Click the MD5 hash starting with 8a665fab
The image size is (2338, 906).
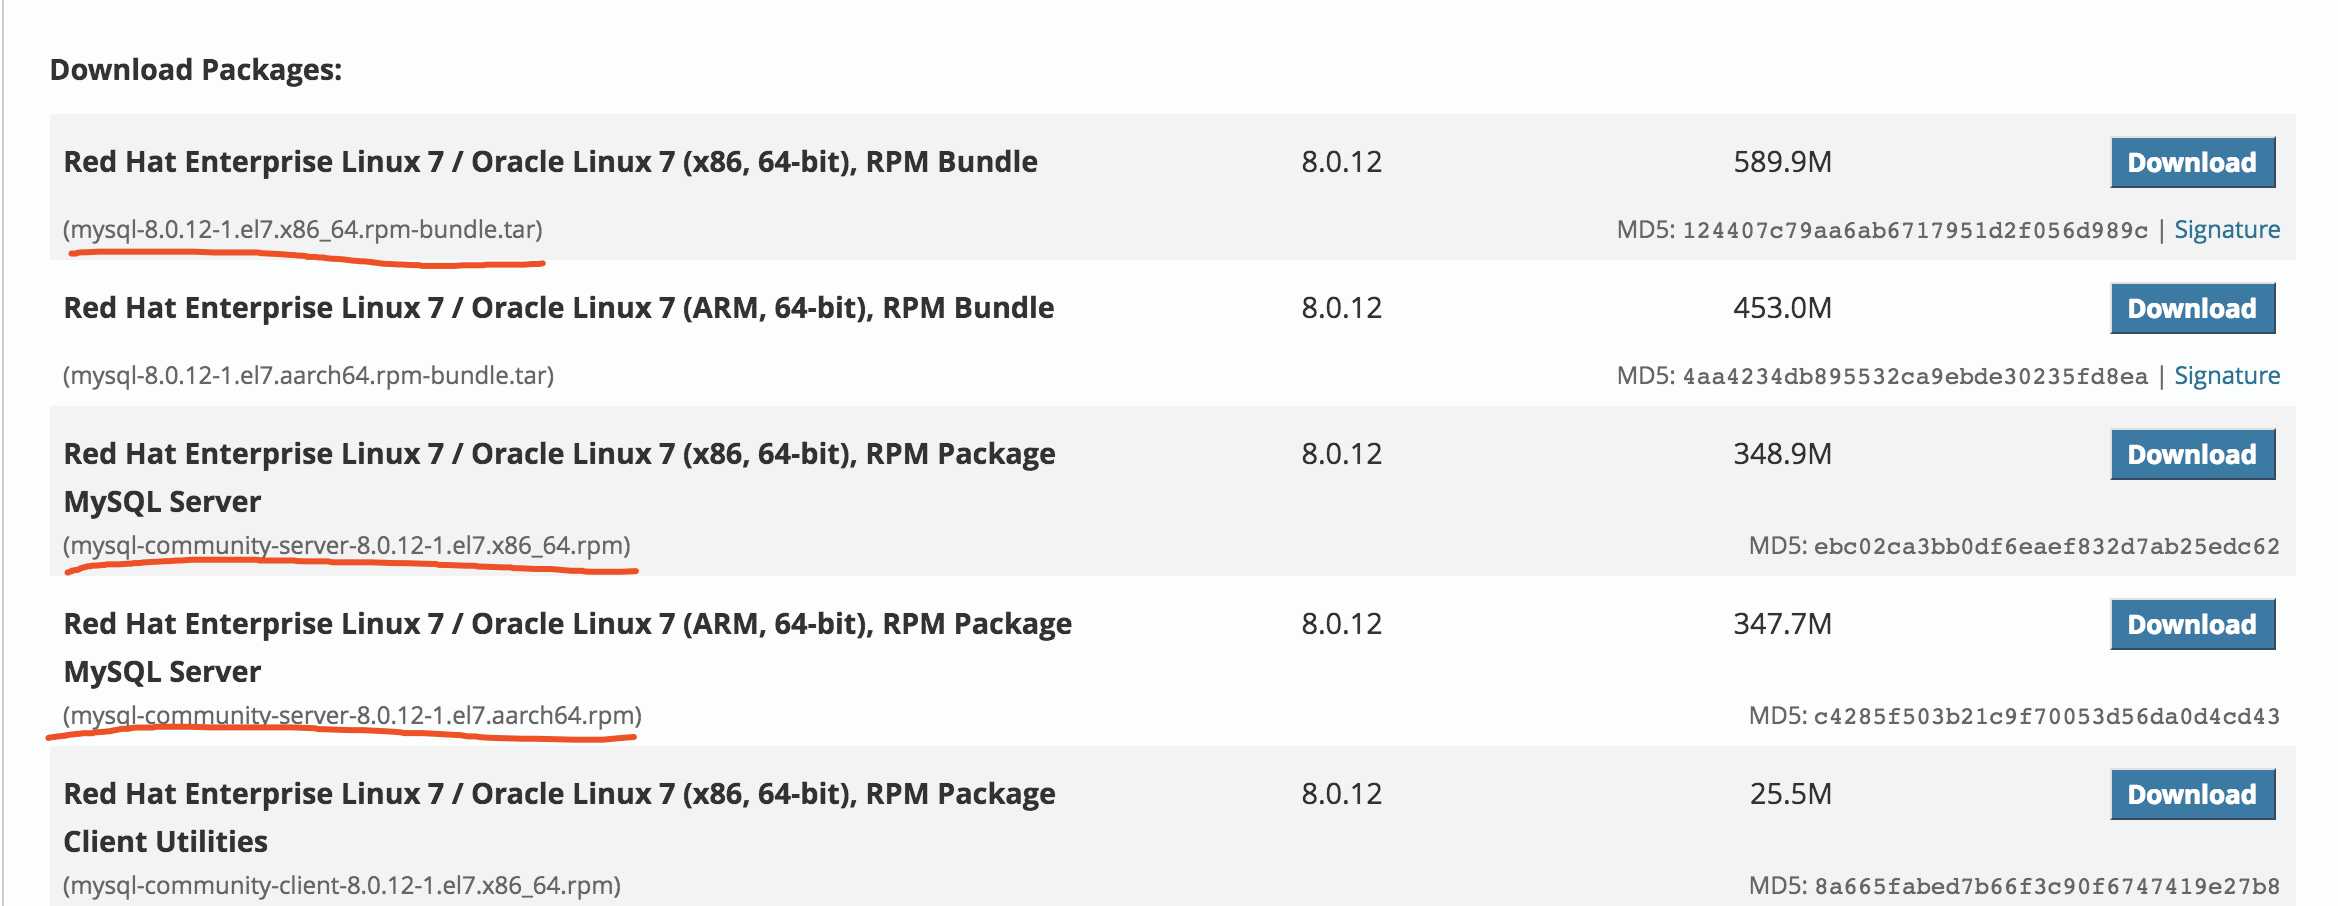point(2046,887)
